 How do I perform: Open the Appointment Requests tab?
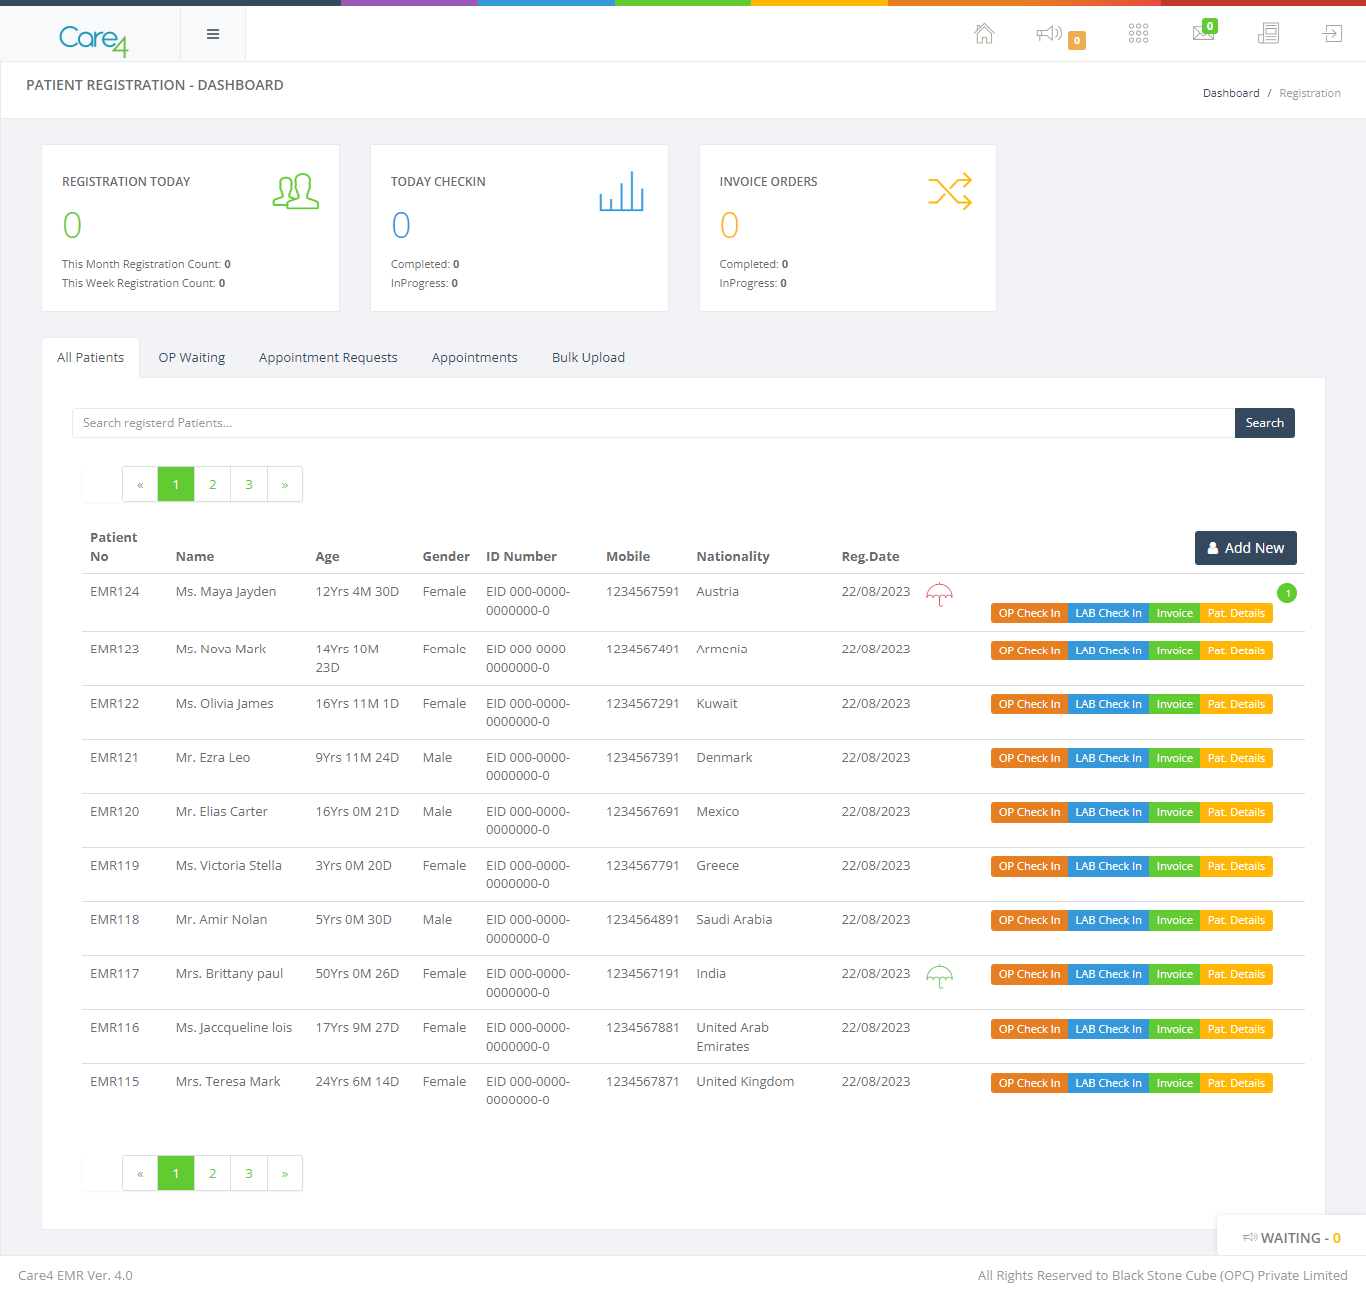[x=328, y=357]
